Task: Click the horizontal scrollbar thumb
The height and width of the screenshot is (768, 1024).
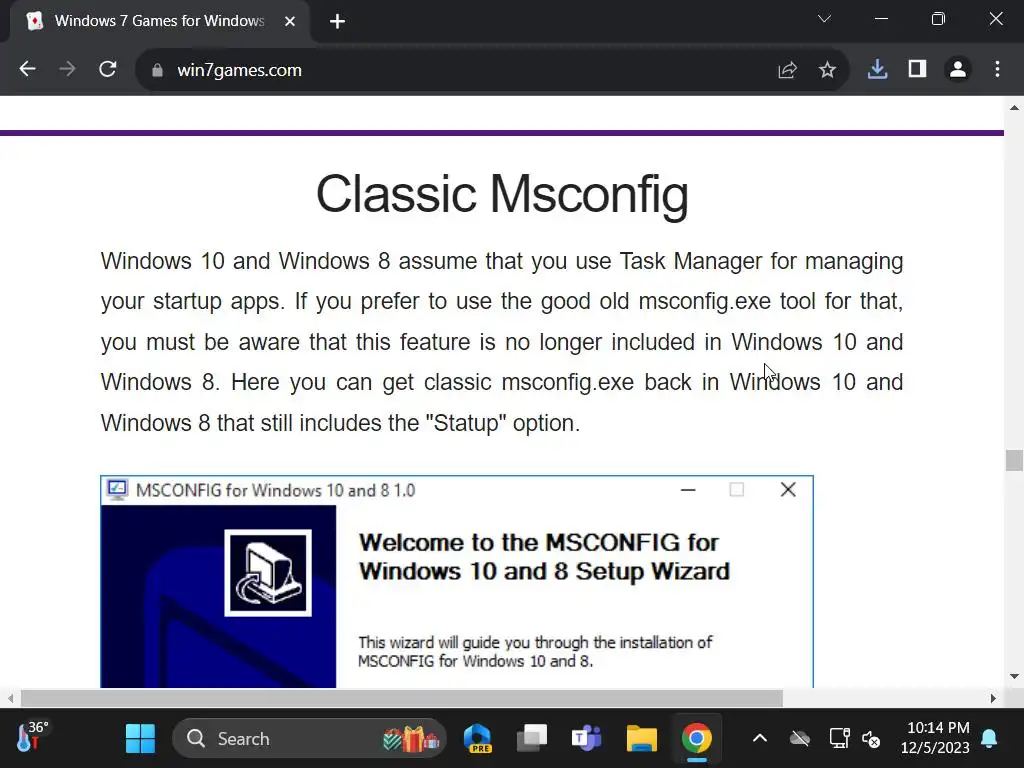Action: point(402,698)
